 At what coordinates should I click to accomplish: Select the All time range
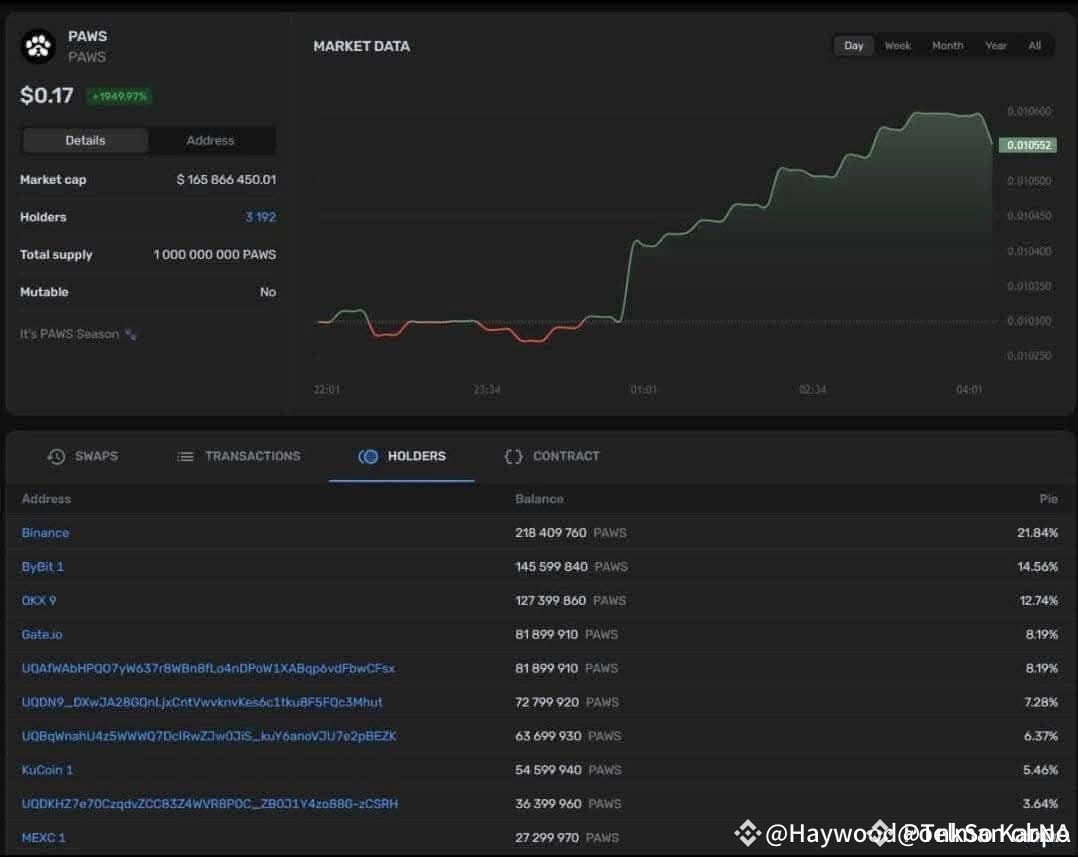(1035, 45)
